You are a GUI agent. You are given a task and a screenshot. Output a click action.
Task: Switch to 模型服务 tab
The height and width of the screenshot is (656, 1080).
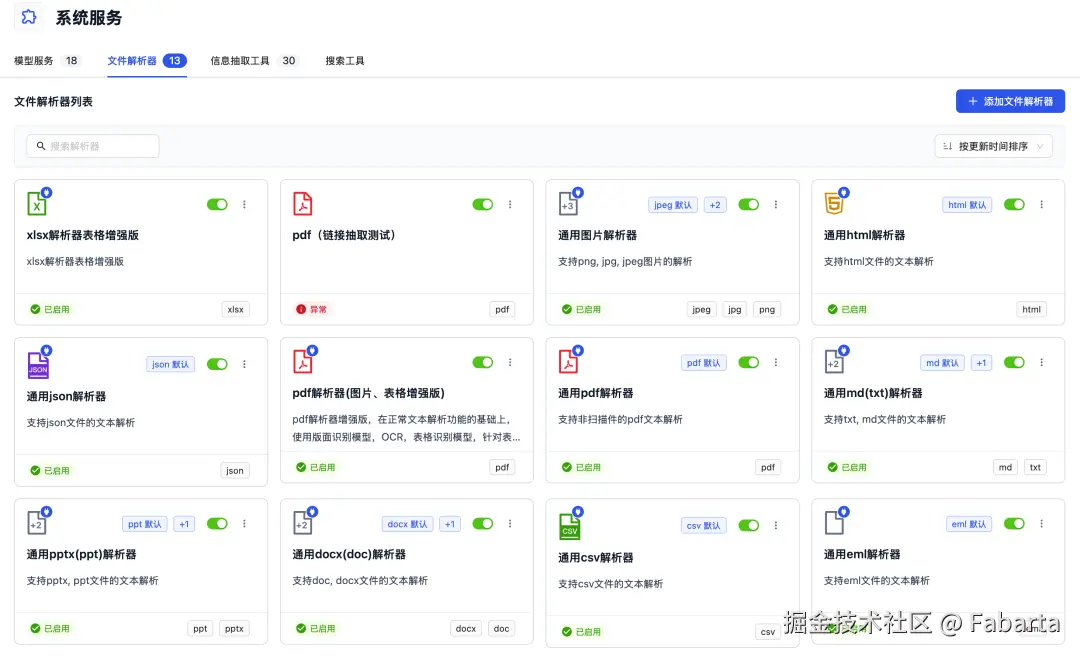[47, 61]
